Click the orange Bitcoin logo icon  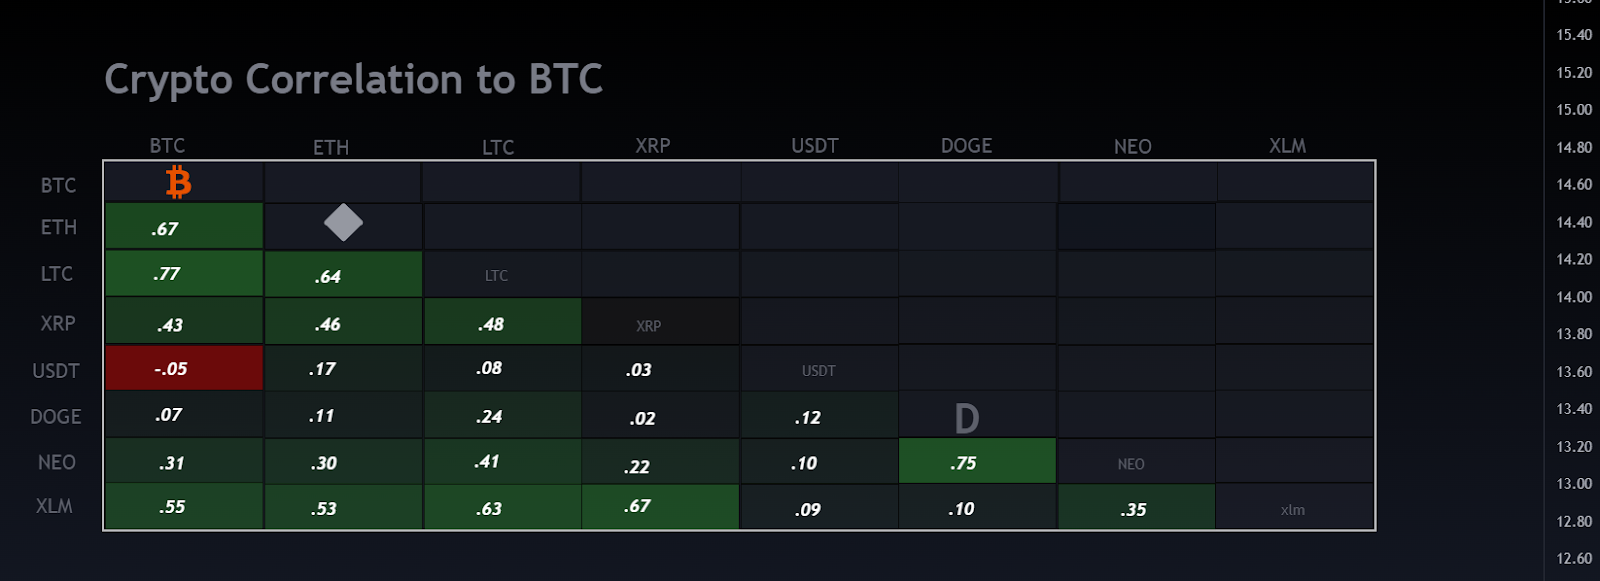point(179,183)
